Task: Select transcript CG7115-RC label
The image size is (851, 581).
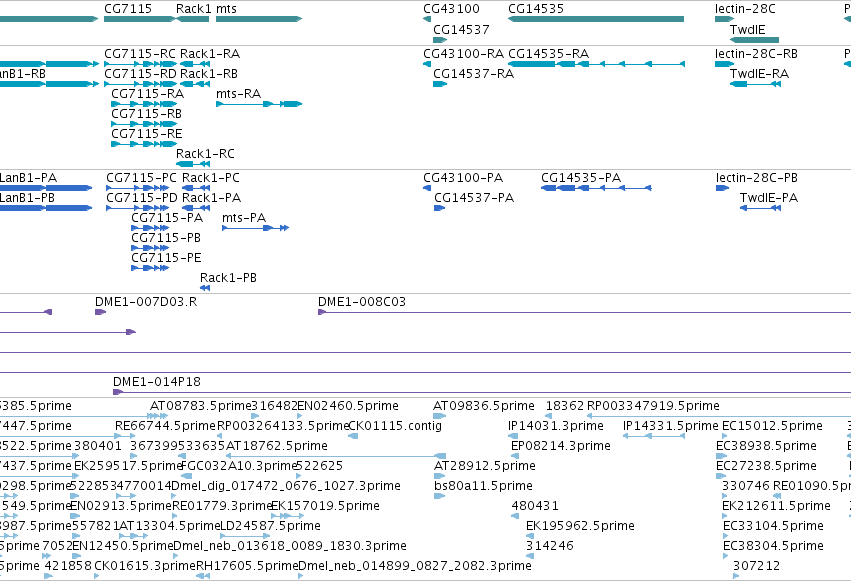Action: pos(140,54)
